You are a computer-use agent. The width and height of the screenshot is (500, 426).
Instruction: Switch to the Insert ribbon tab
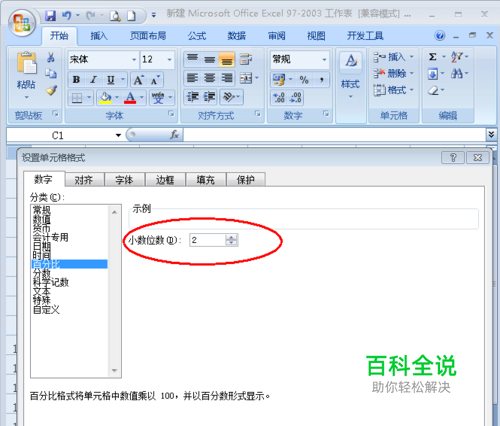pyautogui.click(x=99, y=36)
